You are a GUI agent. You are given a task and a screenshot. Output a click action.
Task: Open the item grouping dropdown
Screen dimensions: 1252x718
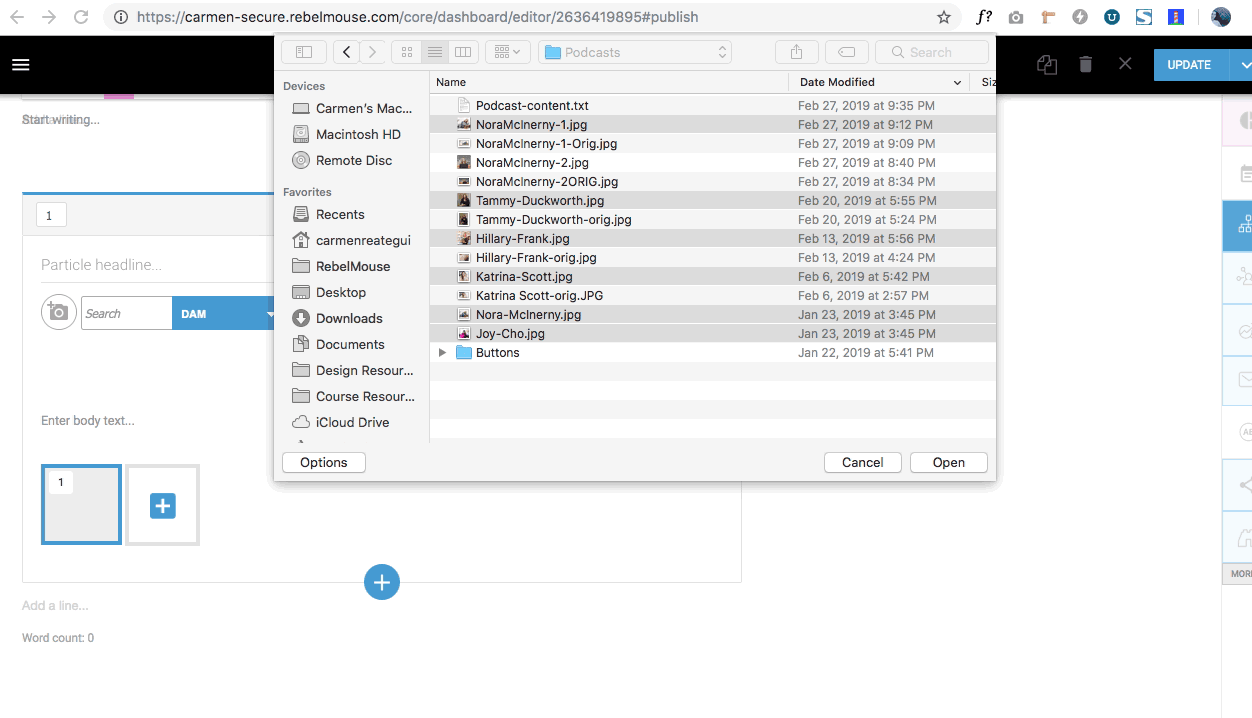click(507, 52)
